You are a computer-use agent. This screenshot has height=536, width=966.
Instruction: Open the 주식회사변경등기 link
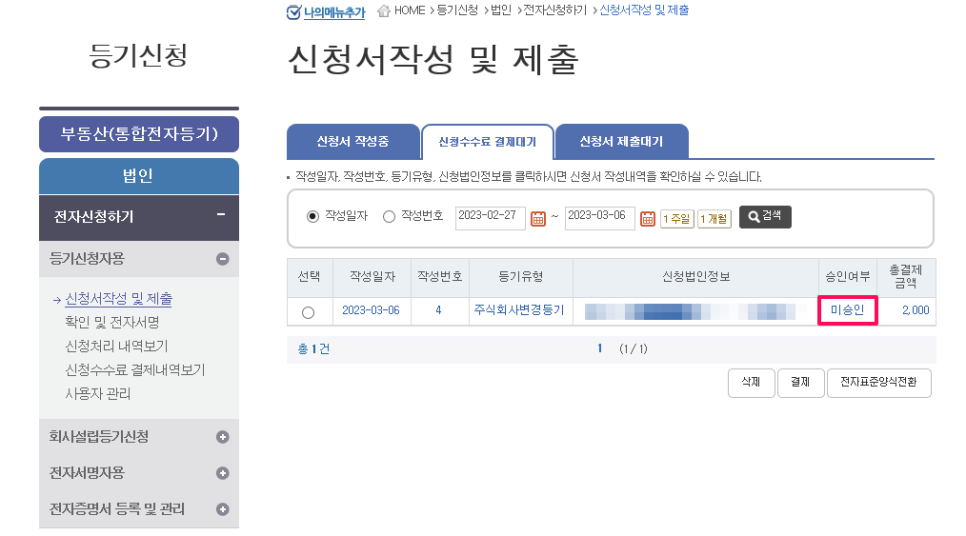(519, 310)
